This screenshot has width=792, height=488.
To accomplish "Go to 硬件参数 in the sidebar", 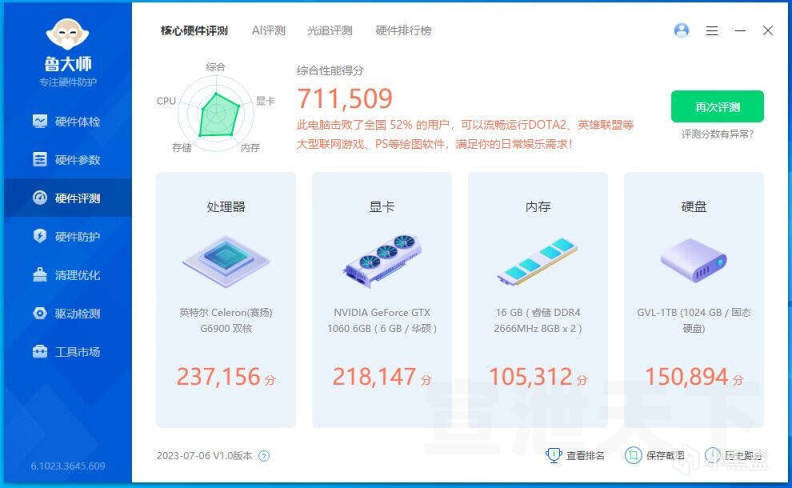I will click(x=67, y=160).
